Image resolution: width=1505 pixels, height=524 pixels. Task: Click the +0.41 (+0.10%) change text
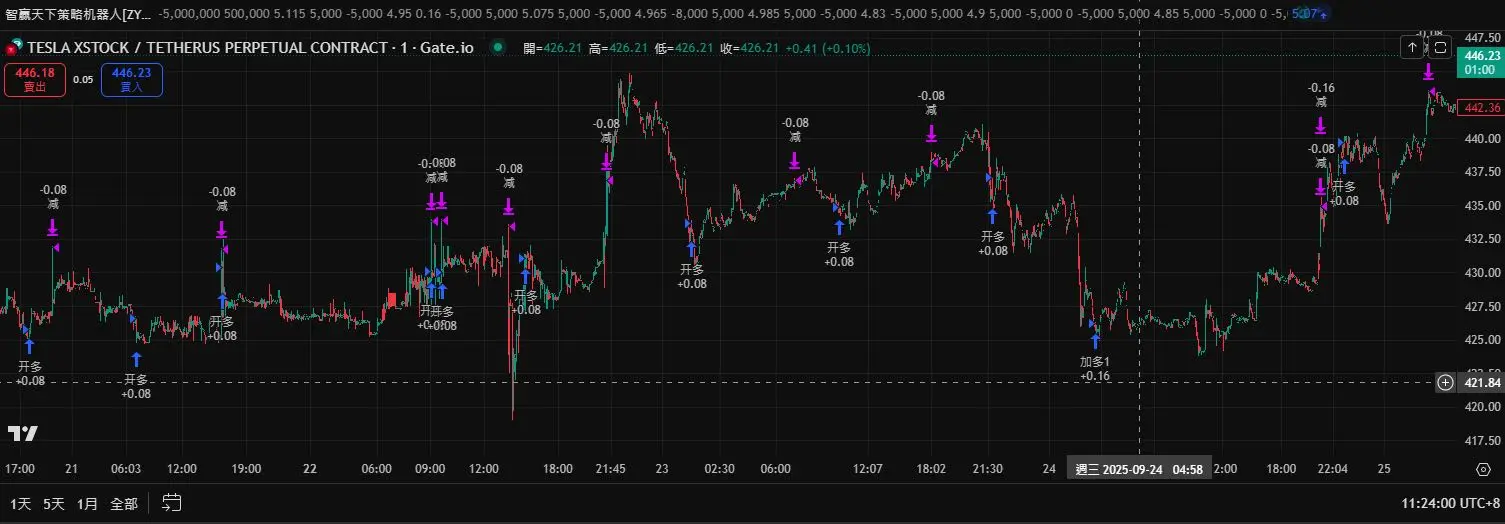pos(828,47)
